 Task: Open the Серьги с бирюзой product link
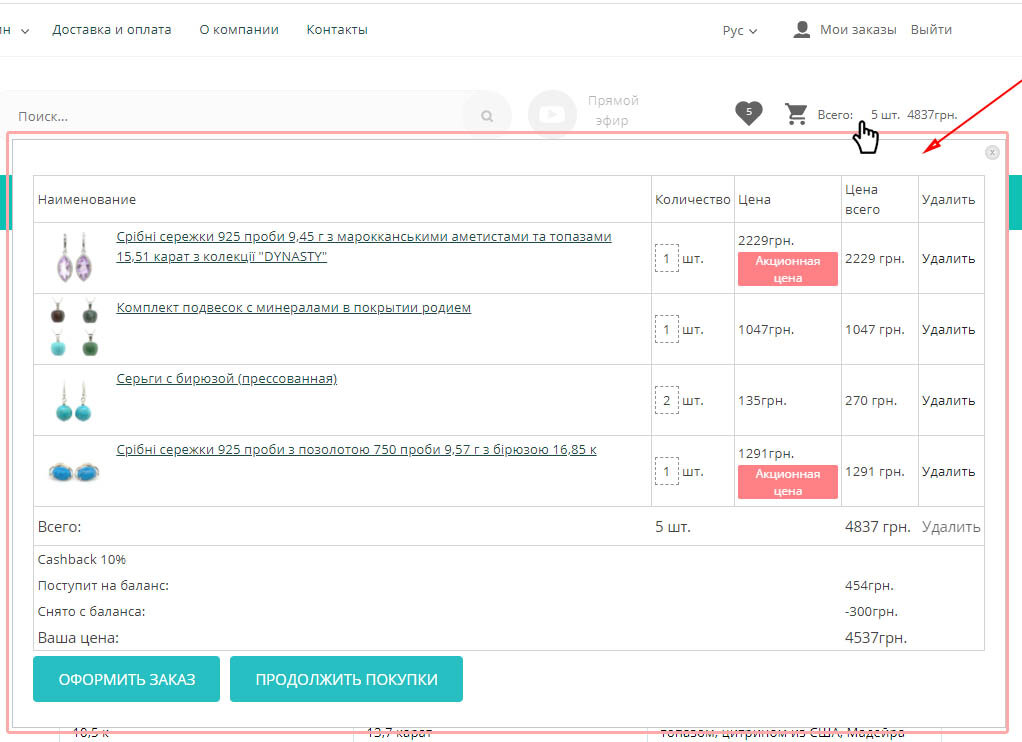(x=227, y=379)
